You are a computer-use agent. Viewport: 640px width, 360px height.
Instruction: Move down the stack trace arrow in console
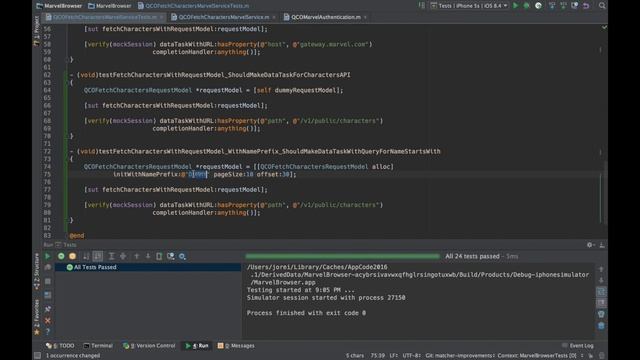pyautogui.click(x=601, y=280)
